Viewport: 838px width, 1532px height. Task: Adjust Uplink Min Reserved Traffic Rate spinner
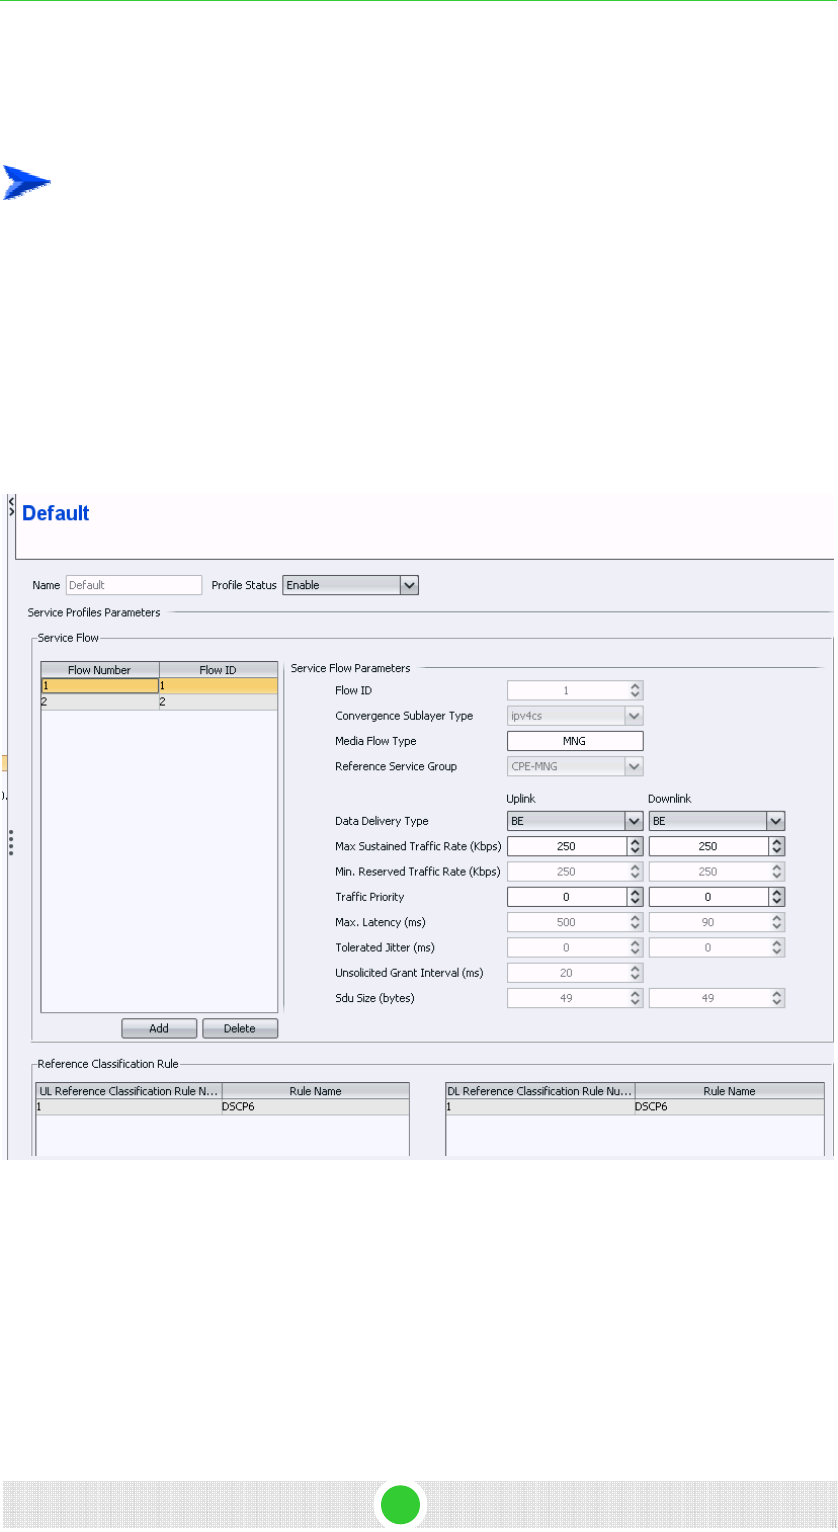[634, 872]
